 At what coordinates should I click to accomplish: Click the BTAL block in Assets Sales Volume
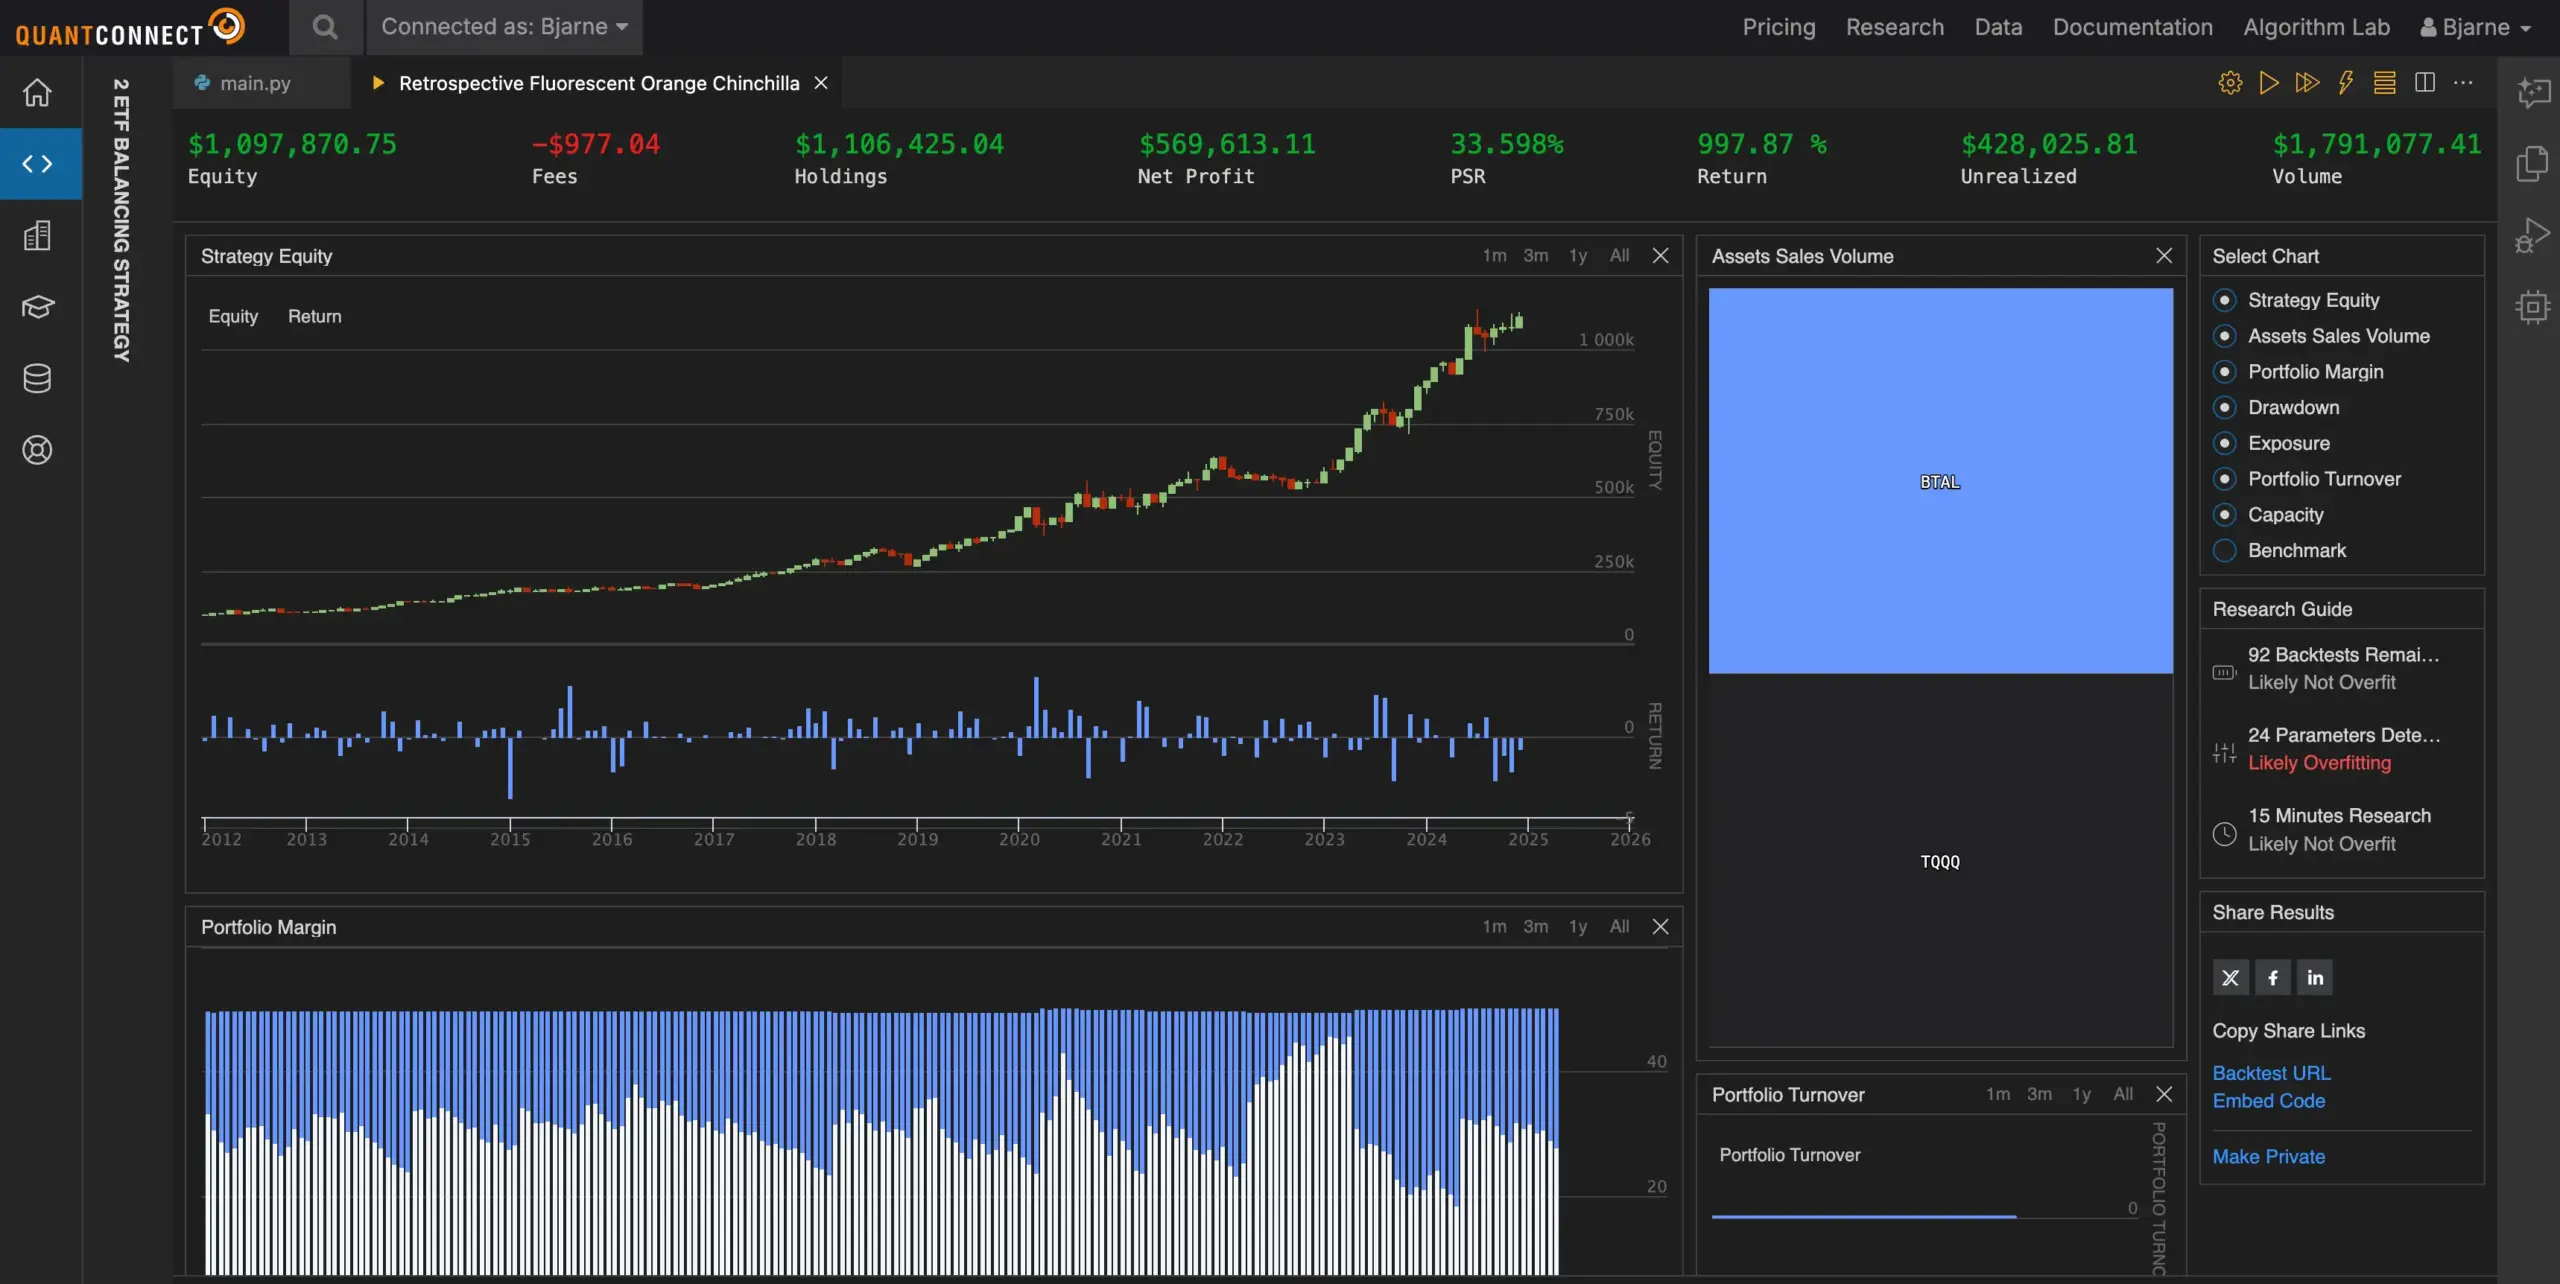point(1939,481)
